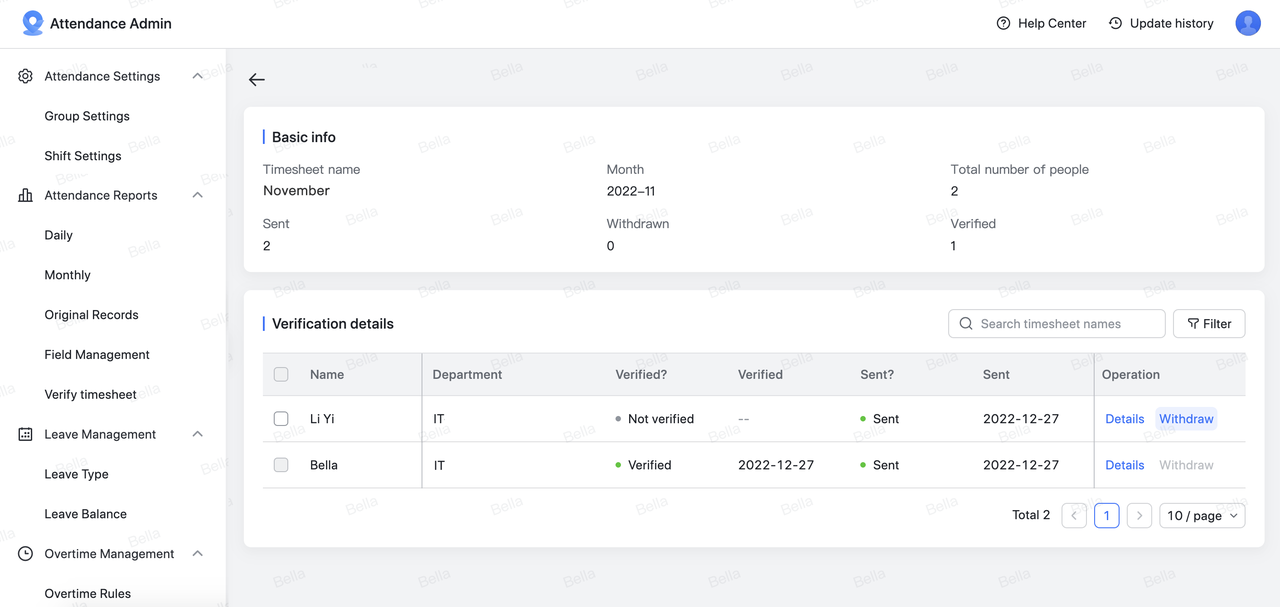Click the Help Center question mark icon
Screen dimensions: 1280x607
point(1003,23)
